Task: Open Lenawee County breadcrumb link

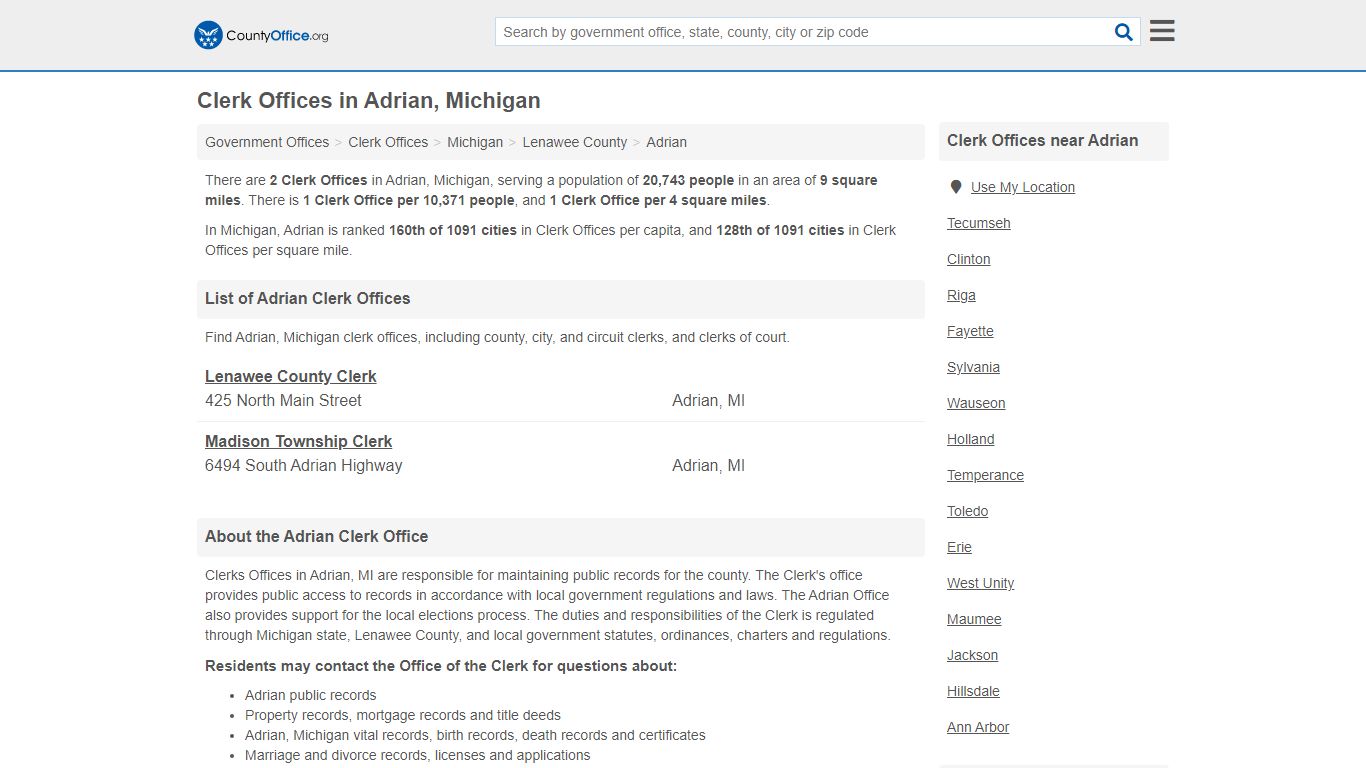Action: [575, 142]
